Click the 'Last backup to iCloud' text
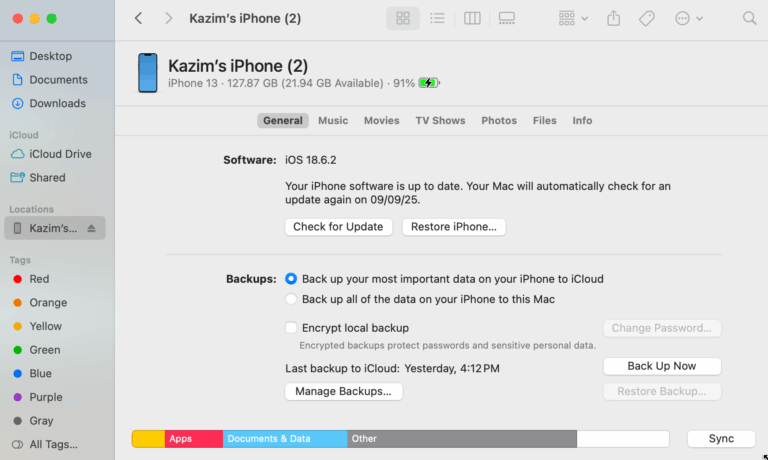The image size is (768, 460). coord(342,368)
